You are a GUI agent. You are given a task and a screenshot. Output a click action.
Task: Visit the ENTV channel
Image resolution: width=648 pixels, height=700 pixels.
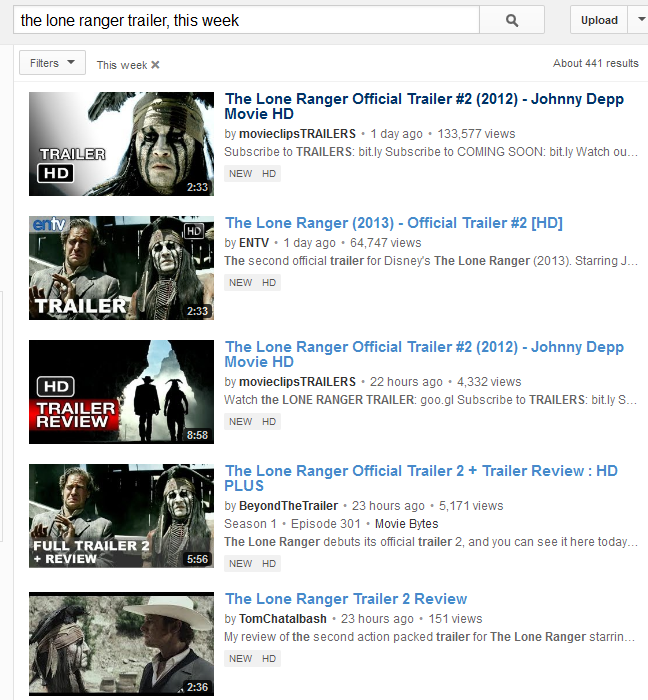click(254, 243)
